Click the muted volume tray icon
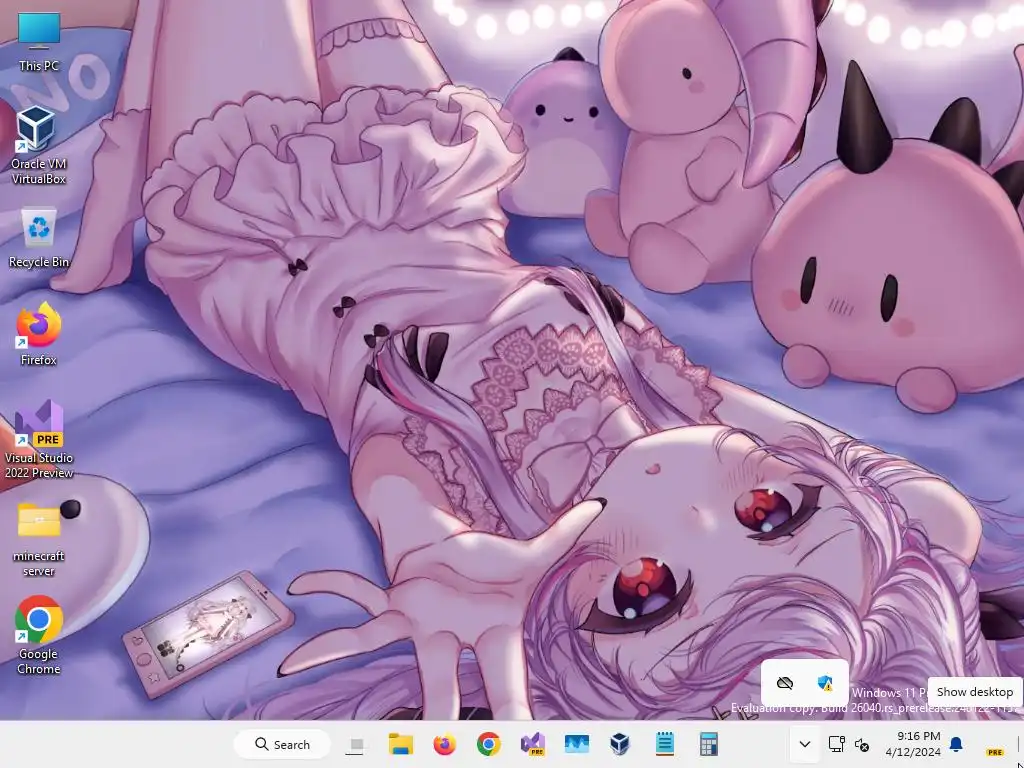The image size is (1024, 768). (x=862, y=745)
